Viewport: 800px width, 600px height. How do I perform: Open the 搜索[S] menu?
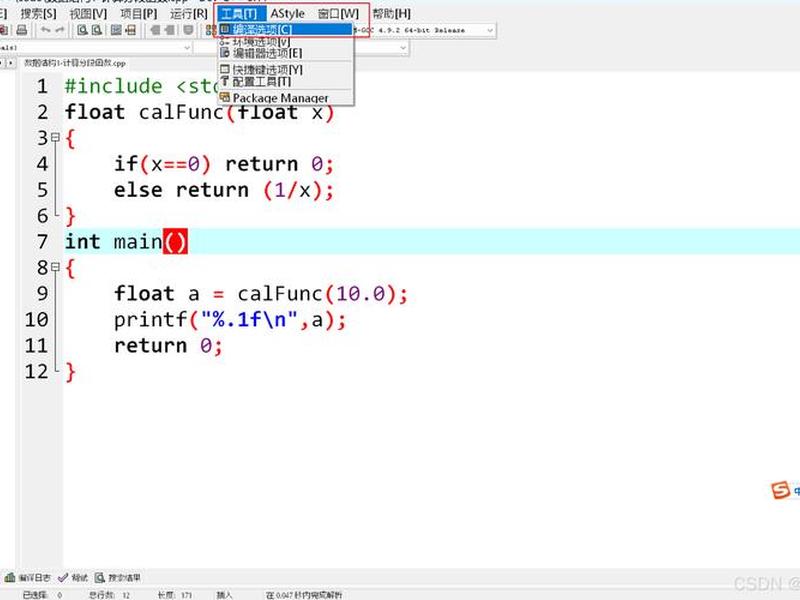[x=38, y=14]
